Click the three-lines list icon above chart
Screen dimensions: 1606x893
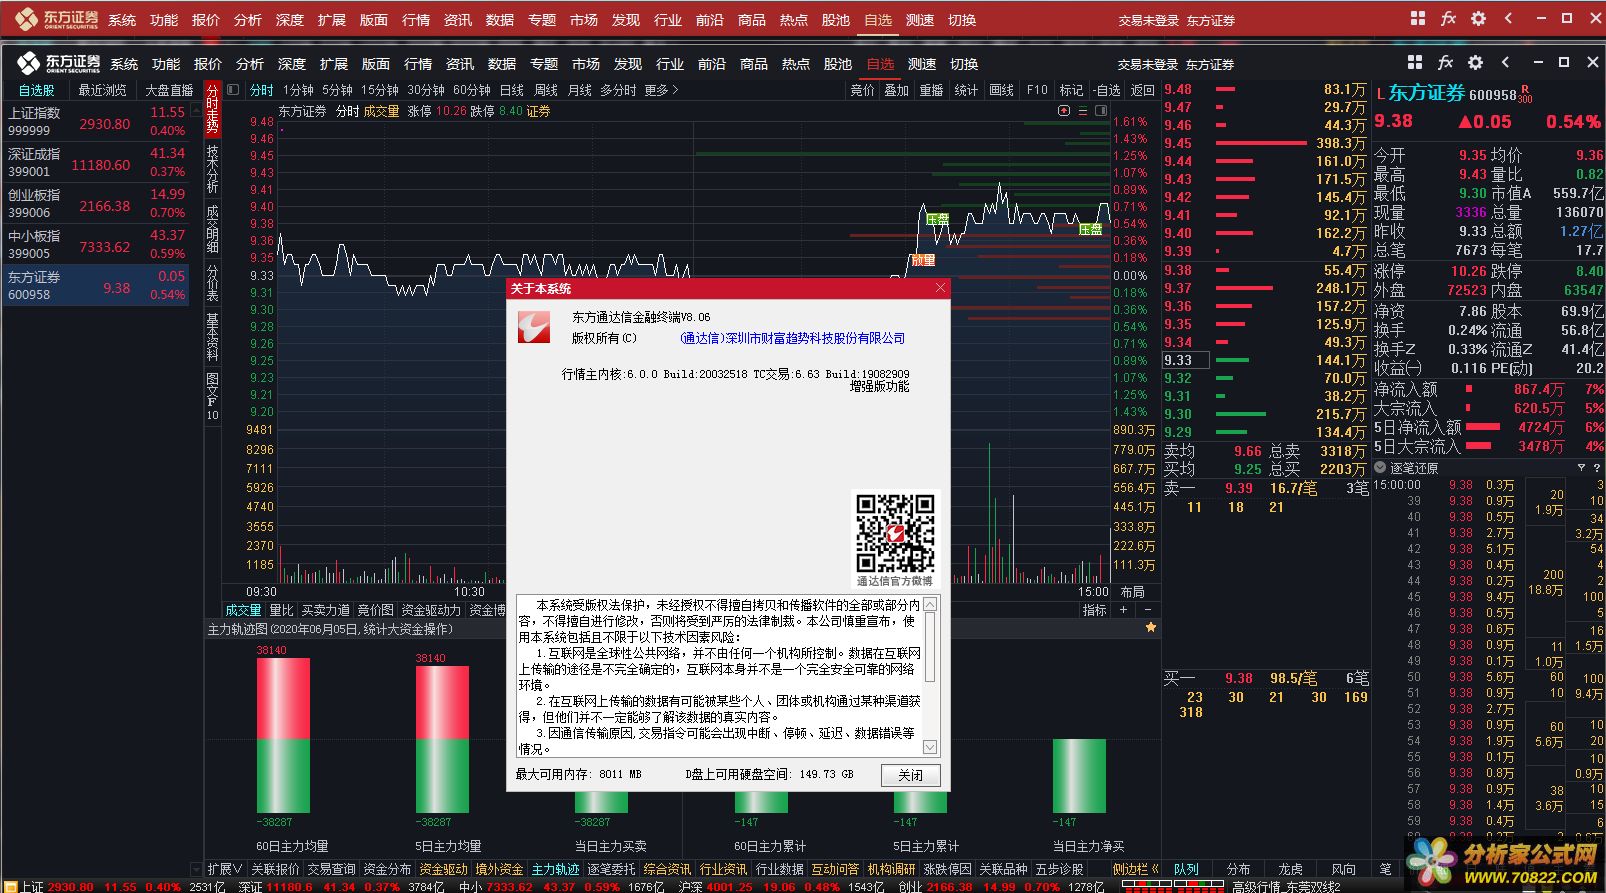click(1082, 111)
